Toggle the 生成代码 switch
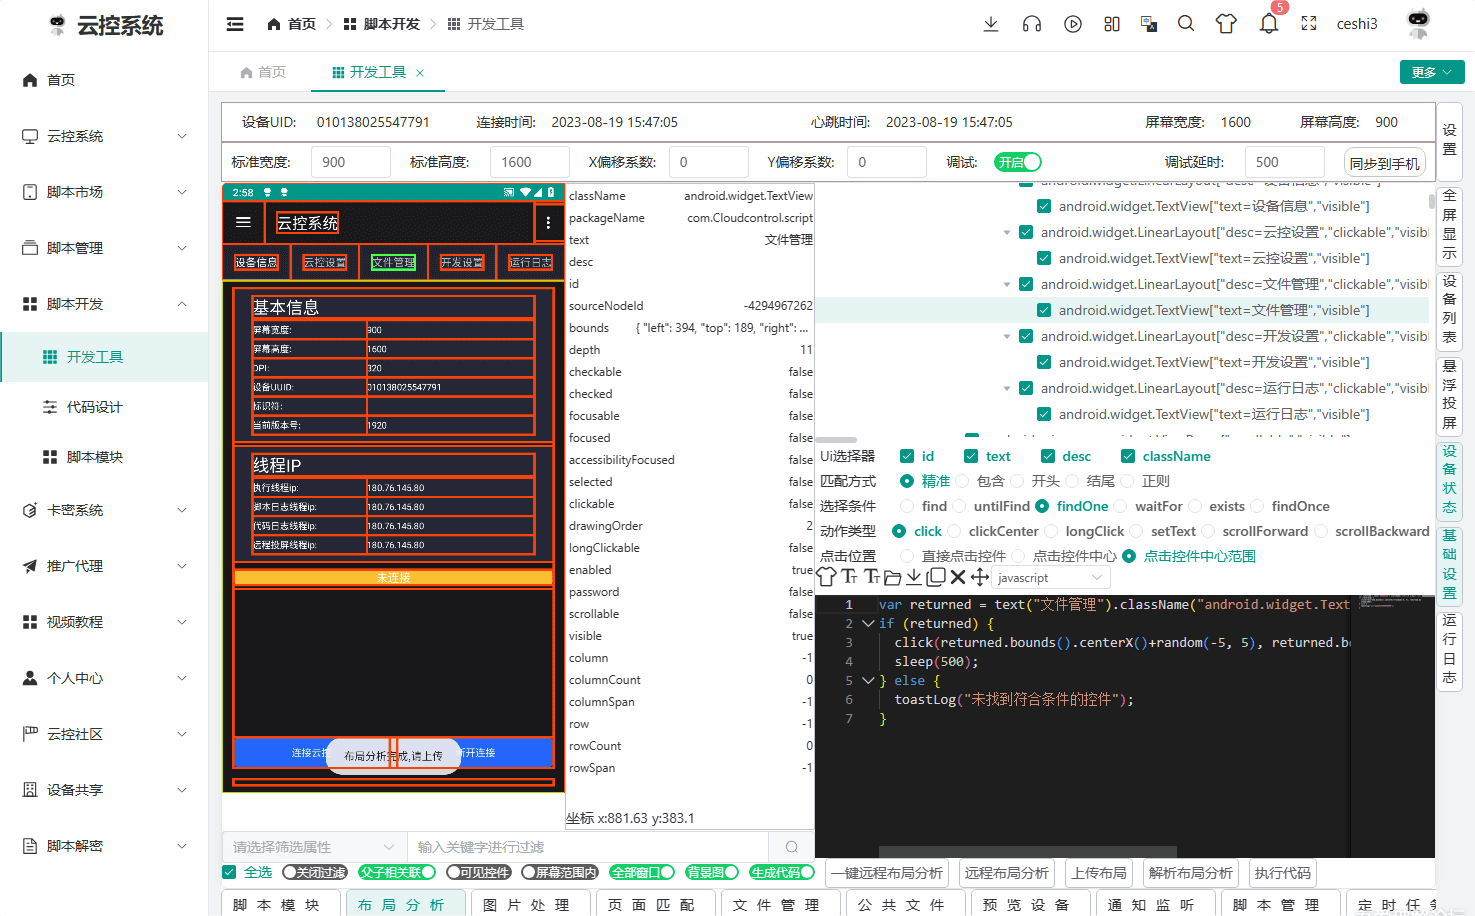 (x=782, y=872)
